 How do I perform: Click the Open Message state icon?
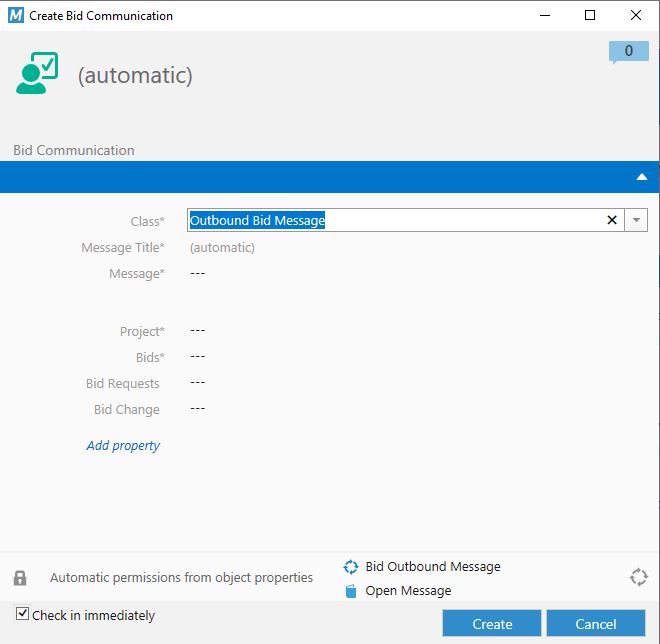click(351, 591)
